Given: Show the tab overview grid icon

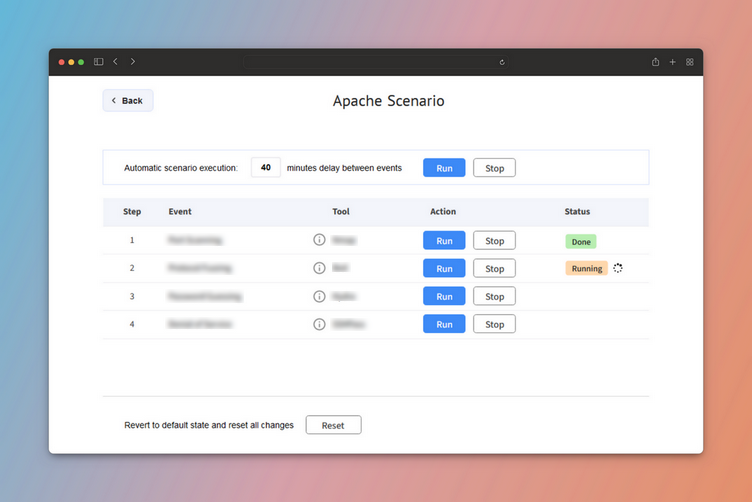Looking at the screenshot, I should (x=690, y=62).
